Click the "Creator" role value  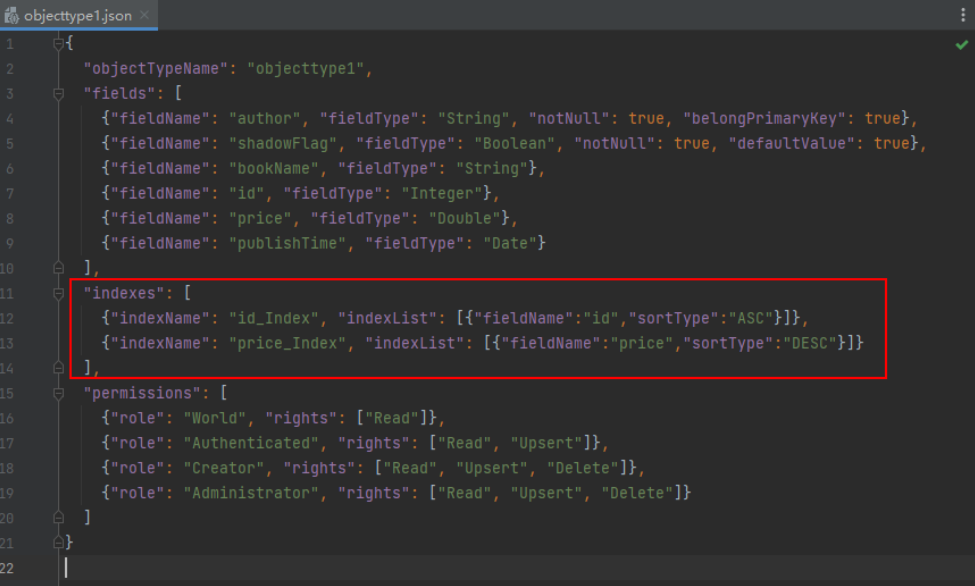coord(224,468)
